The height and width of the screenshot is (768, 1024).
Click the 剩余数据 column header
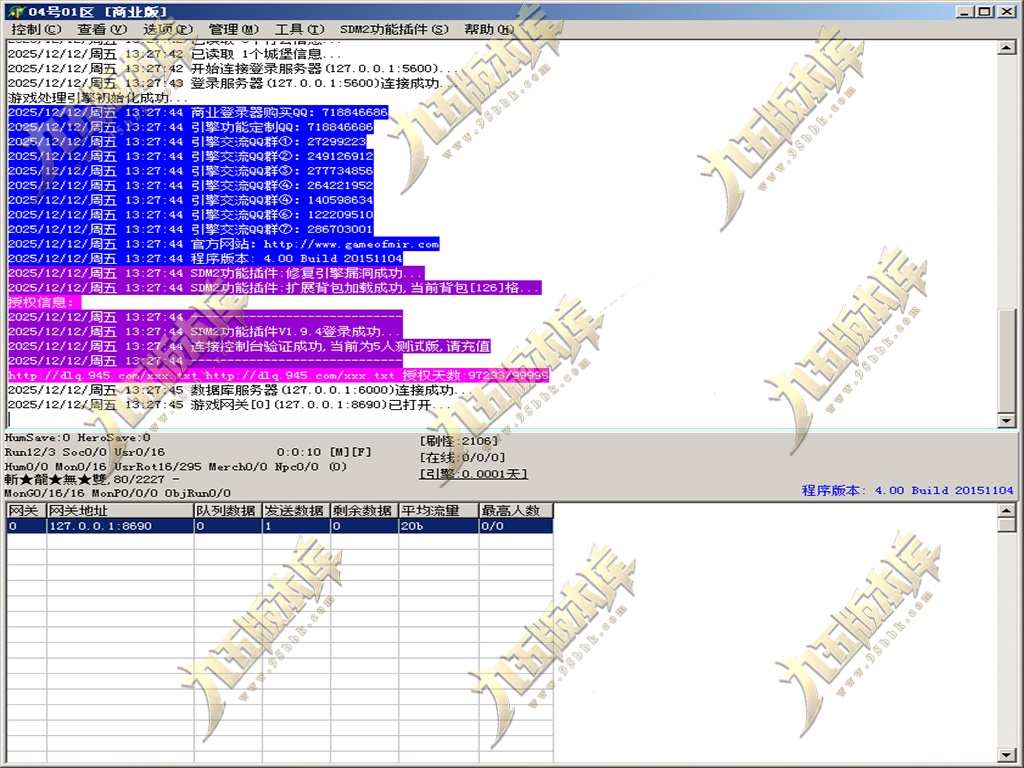point(364,511)
